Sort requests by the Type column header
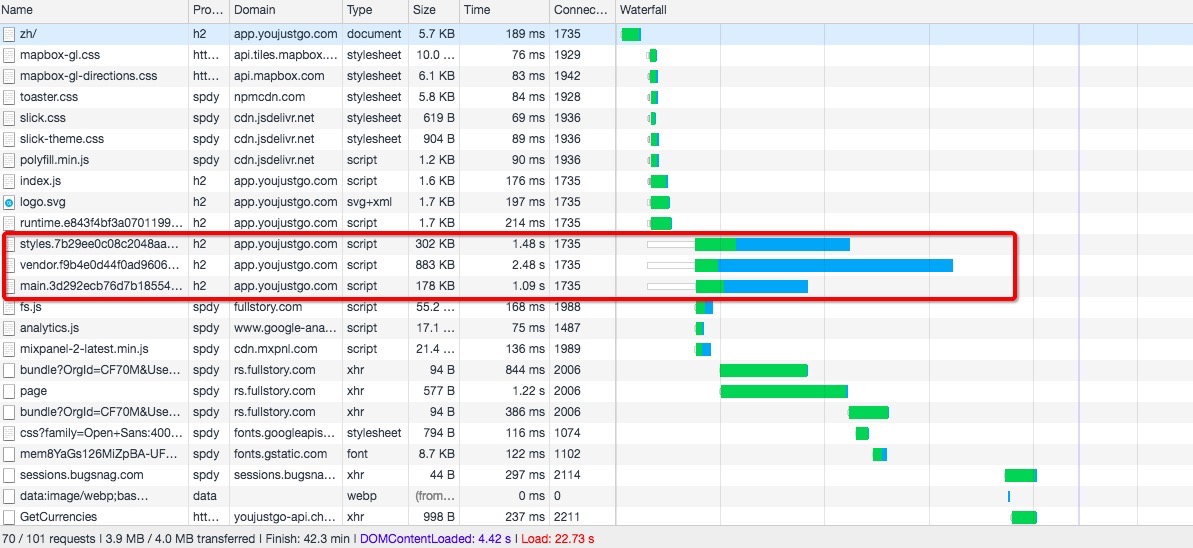The height and width of the screenshot is (548, 1193). (x=374, y=11)
